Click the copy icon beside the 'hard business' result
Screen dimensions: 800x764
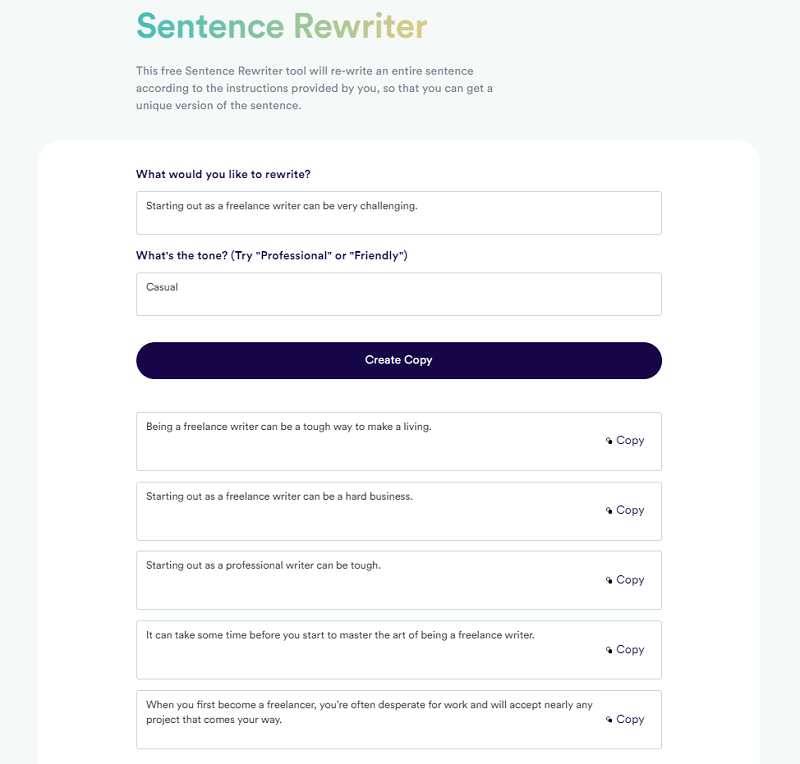(609, 511)
